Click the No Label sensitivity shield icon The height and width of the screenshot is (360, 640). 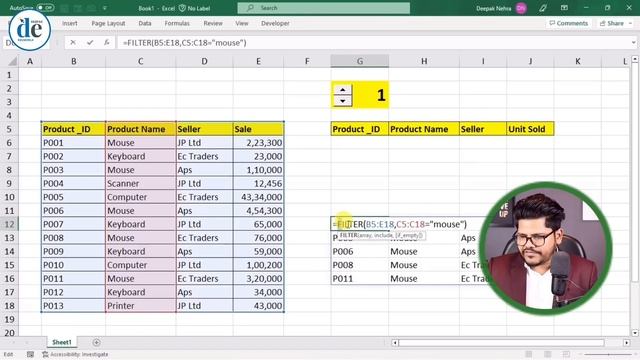click(182, 8)
